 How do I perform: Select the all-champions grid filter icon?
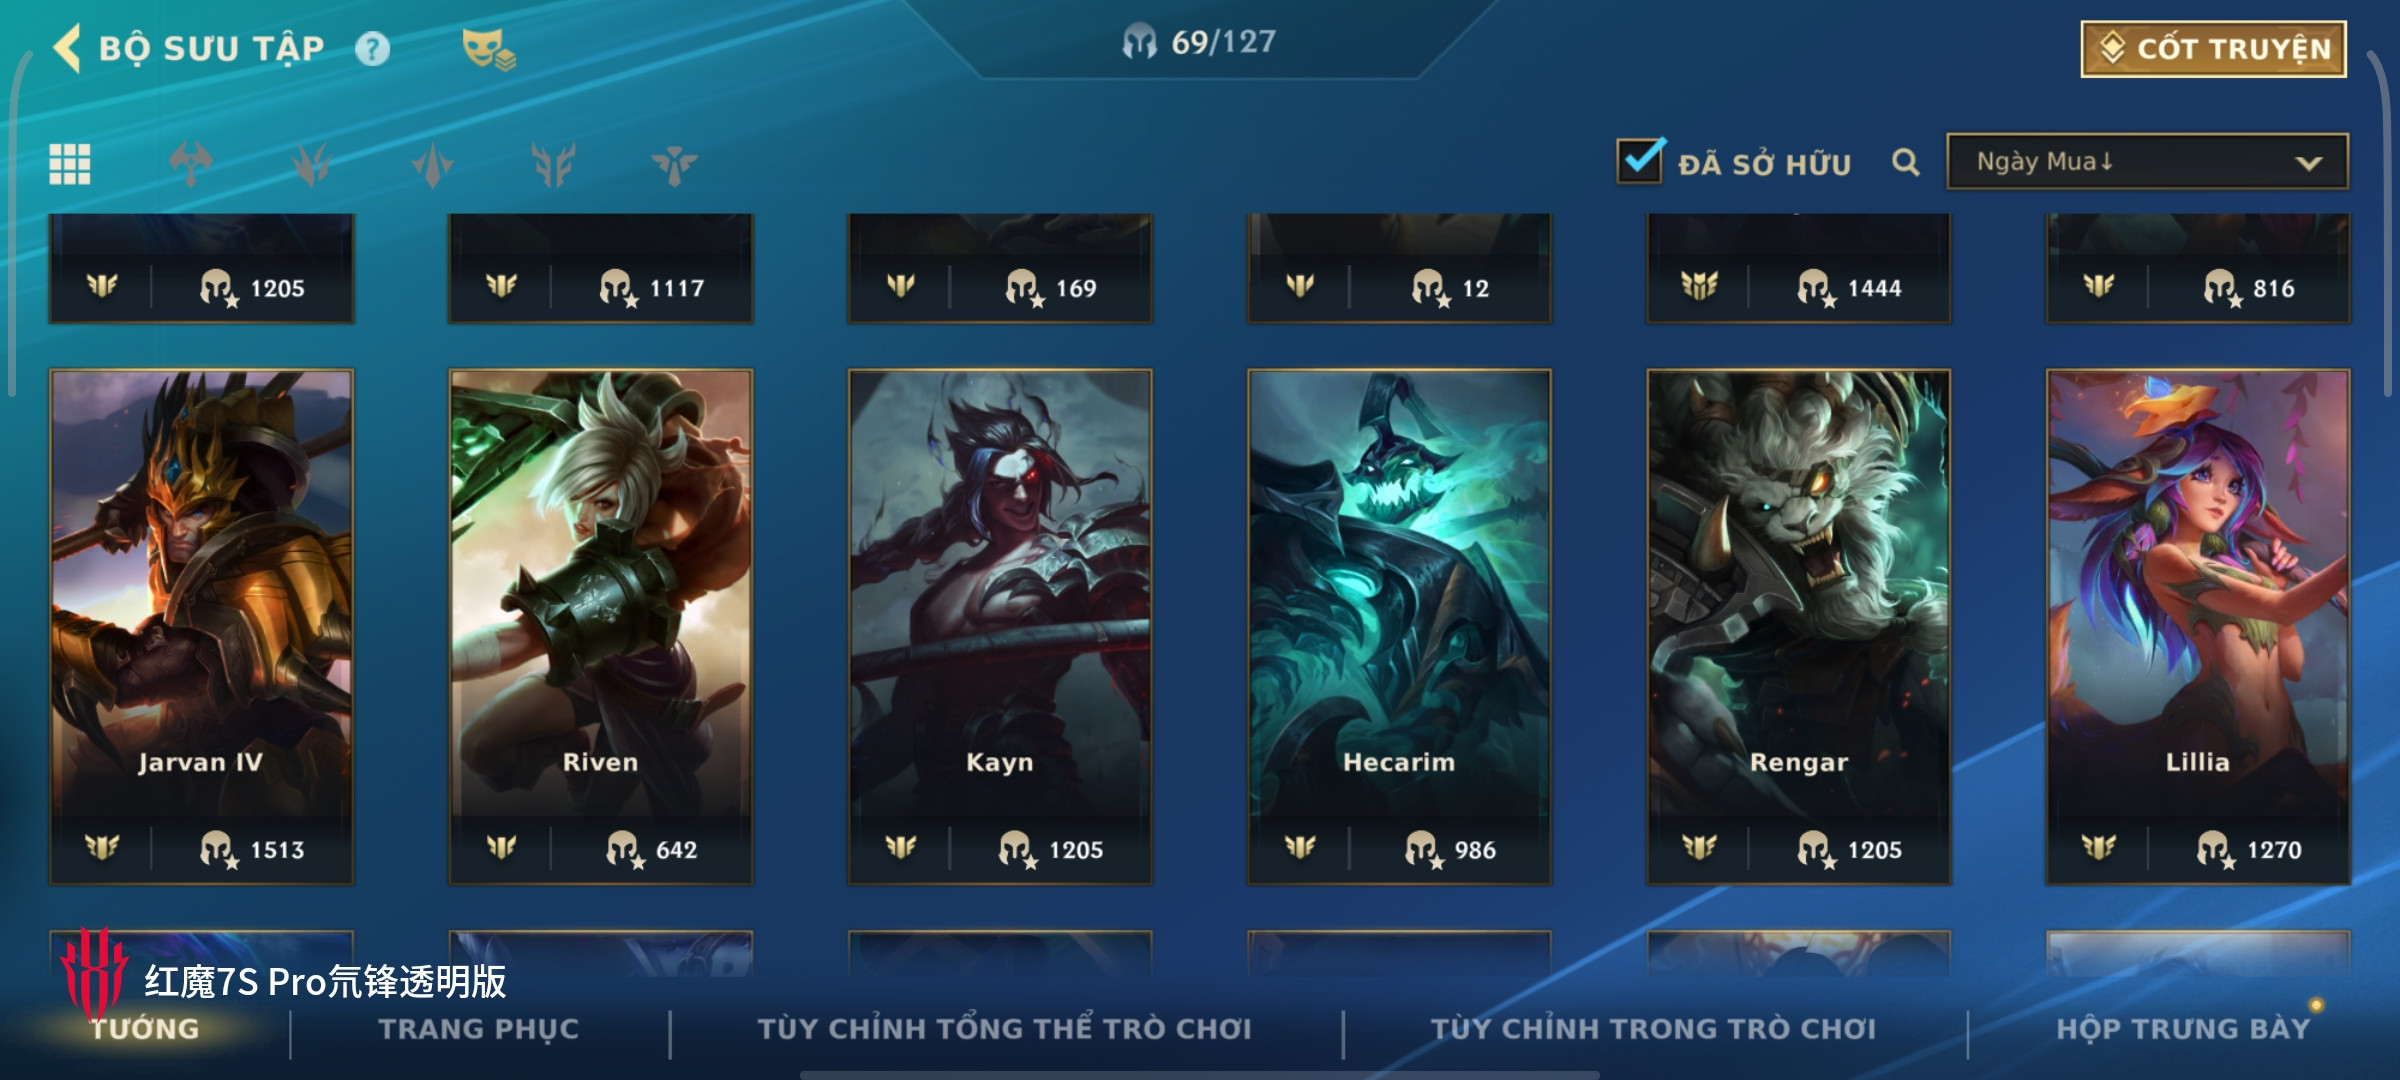70,164
